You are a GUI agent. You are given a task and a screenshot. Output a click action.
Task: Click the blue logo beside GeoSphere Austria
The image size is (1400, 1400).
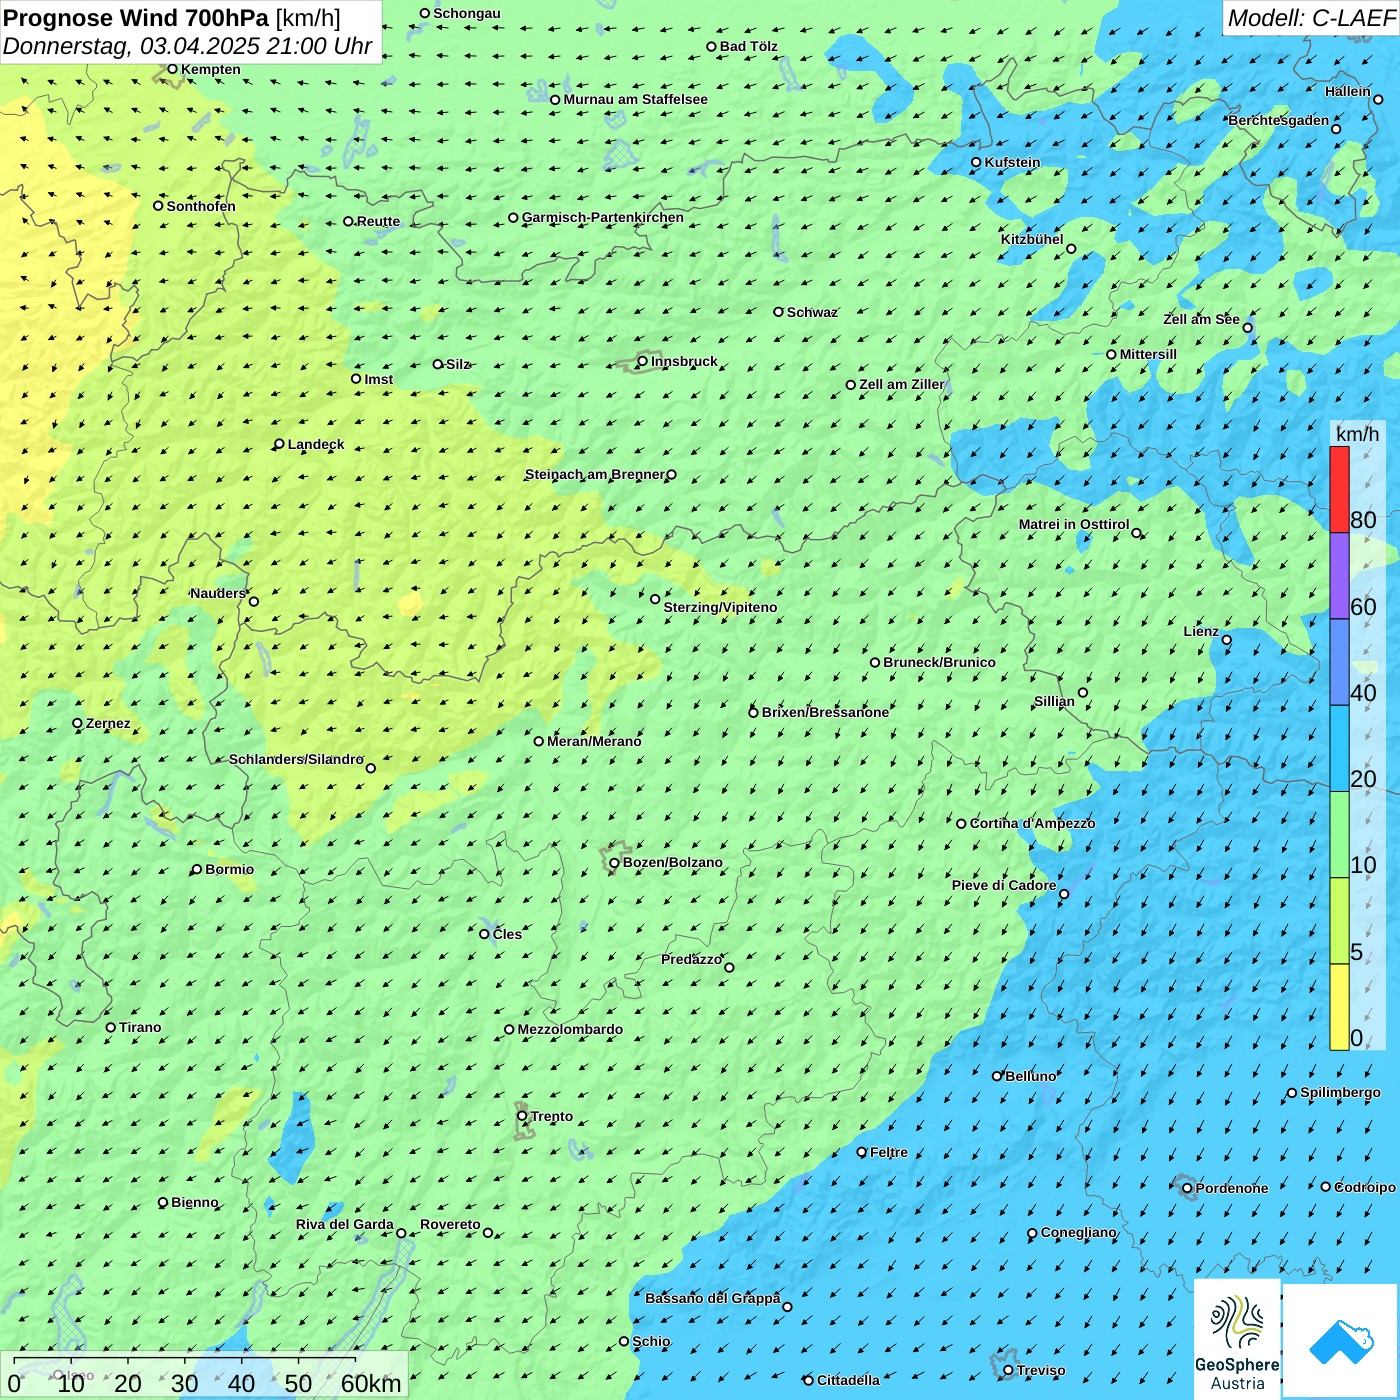(x=1340, y=1341)
